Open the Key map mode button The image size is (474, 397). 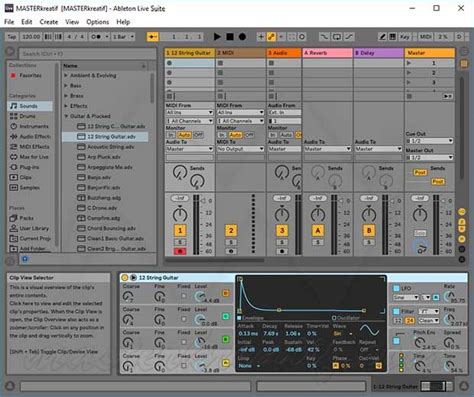coord(404,37)
